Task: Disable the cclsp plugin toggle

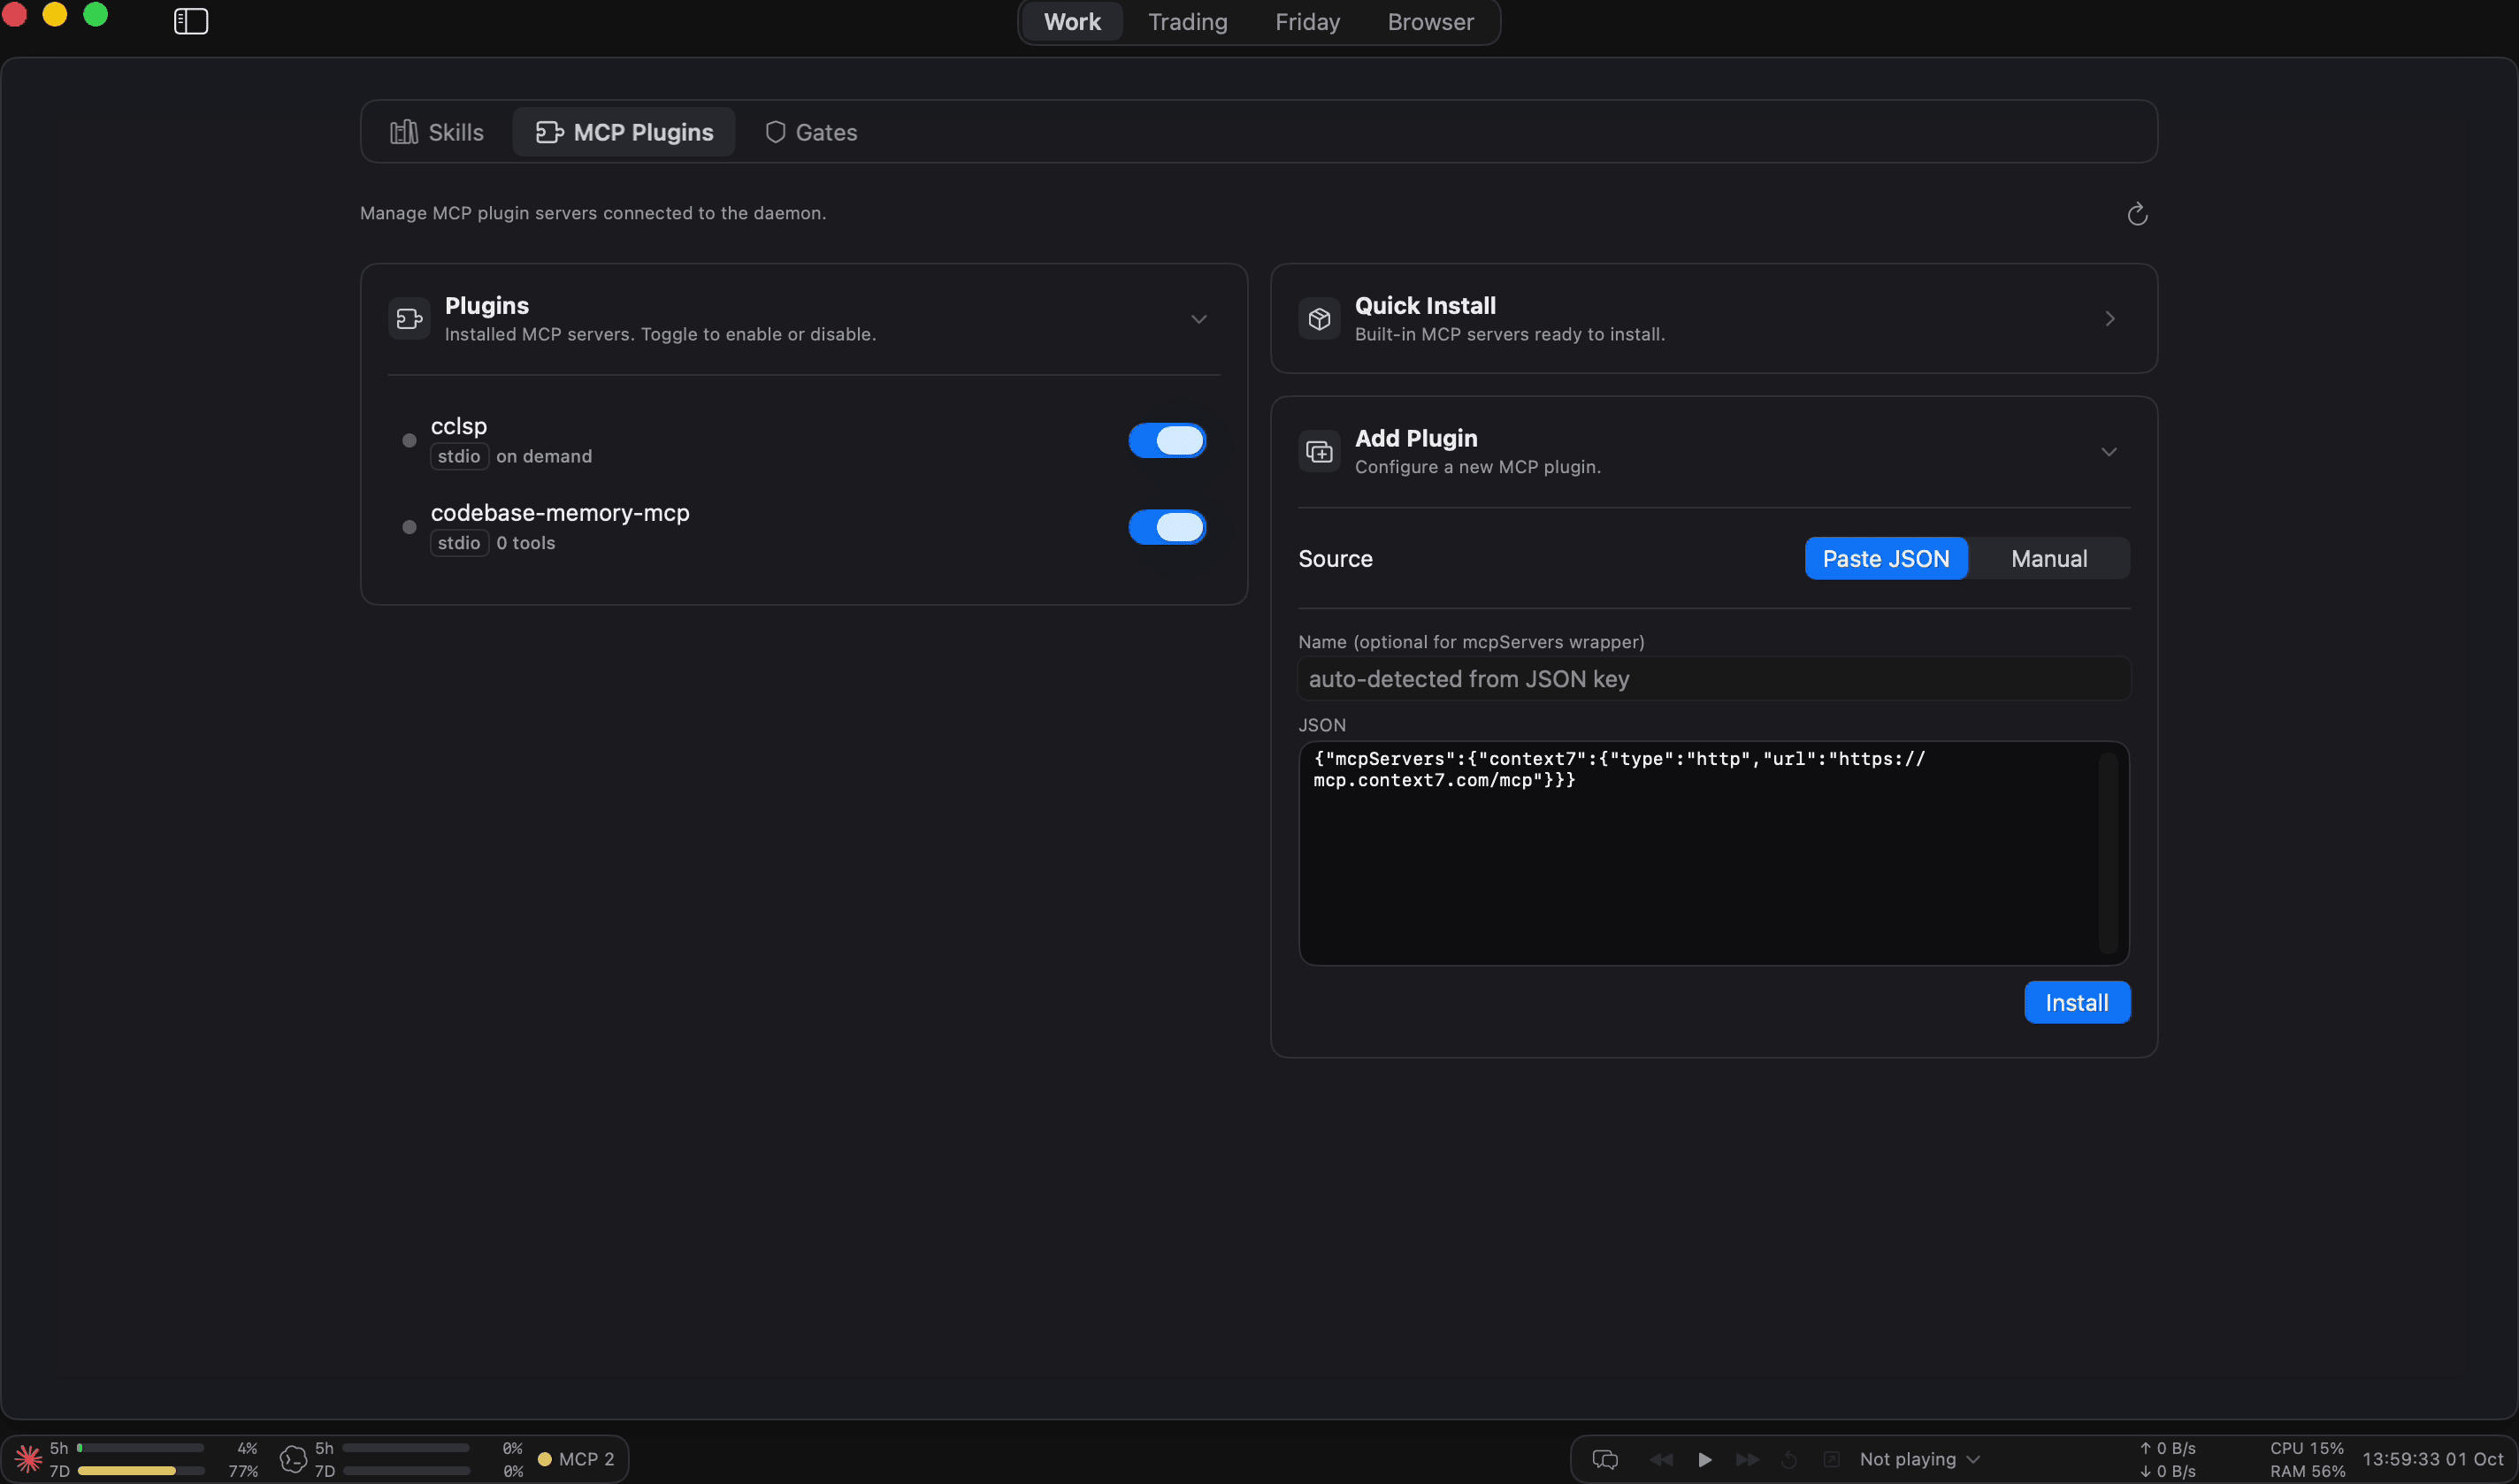Action: coord(1167,440)
